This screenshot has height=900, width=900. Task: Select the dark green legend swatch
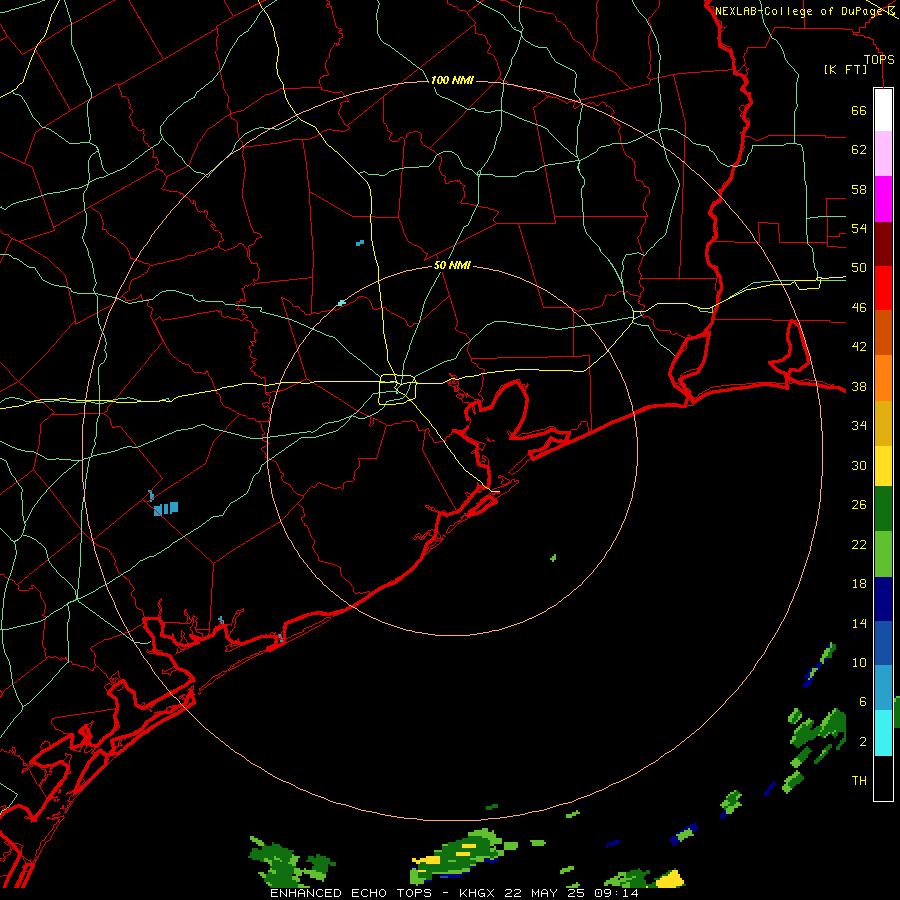(883, 509)
